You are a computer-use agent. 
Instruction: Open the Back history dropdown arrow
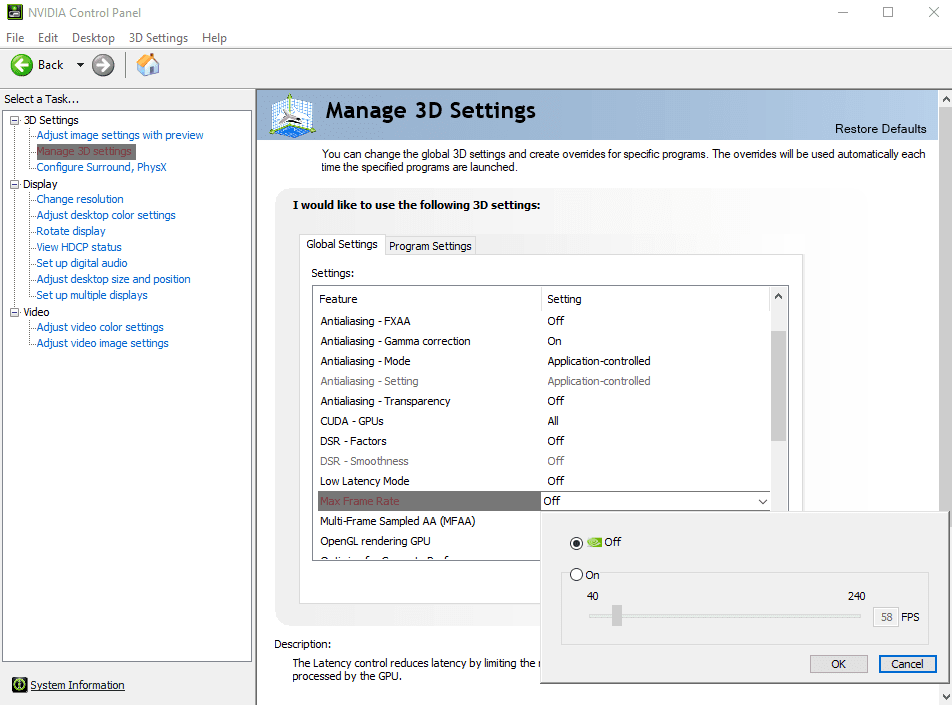[x=80, y=65]
